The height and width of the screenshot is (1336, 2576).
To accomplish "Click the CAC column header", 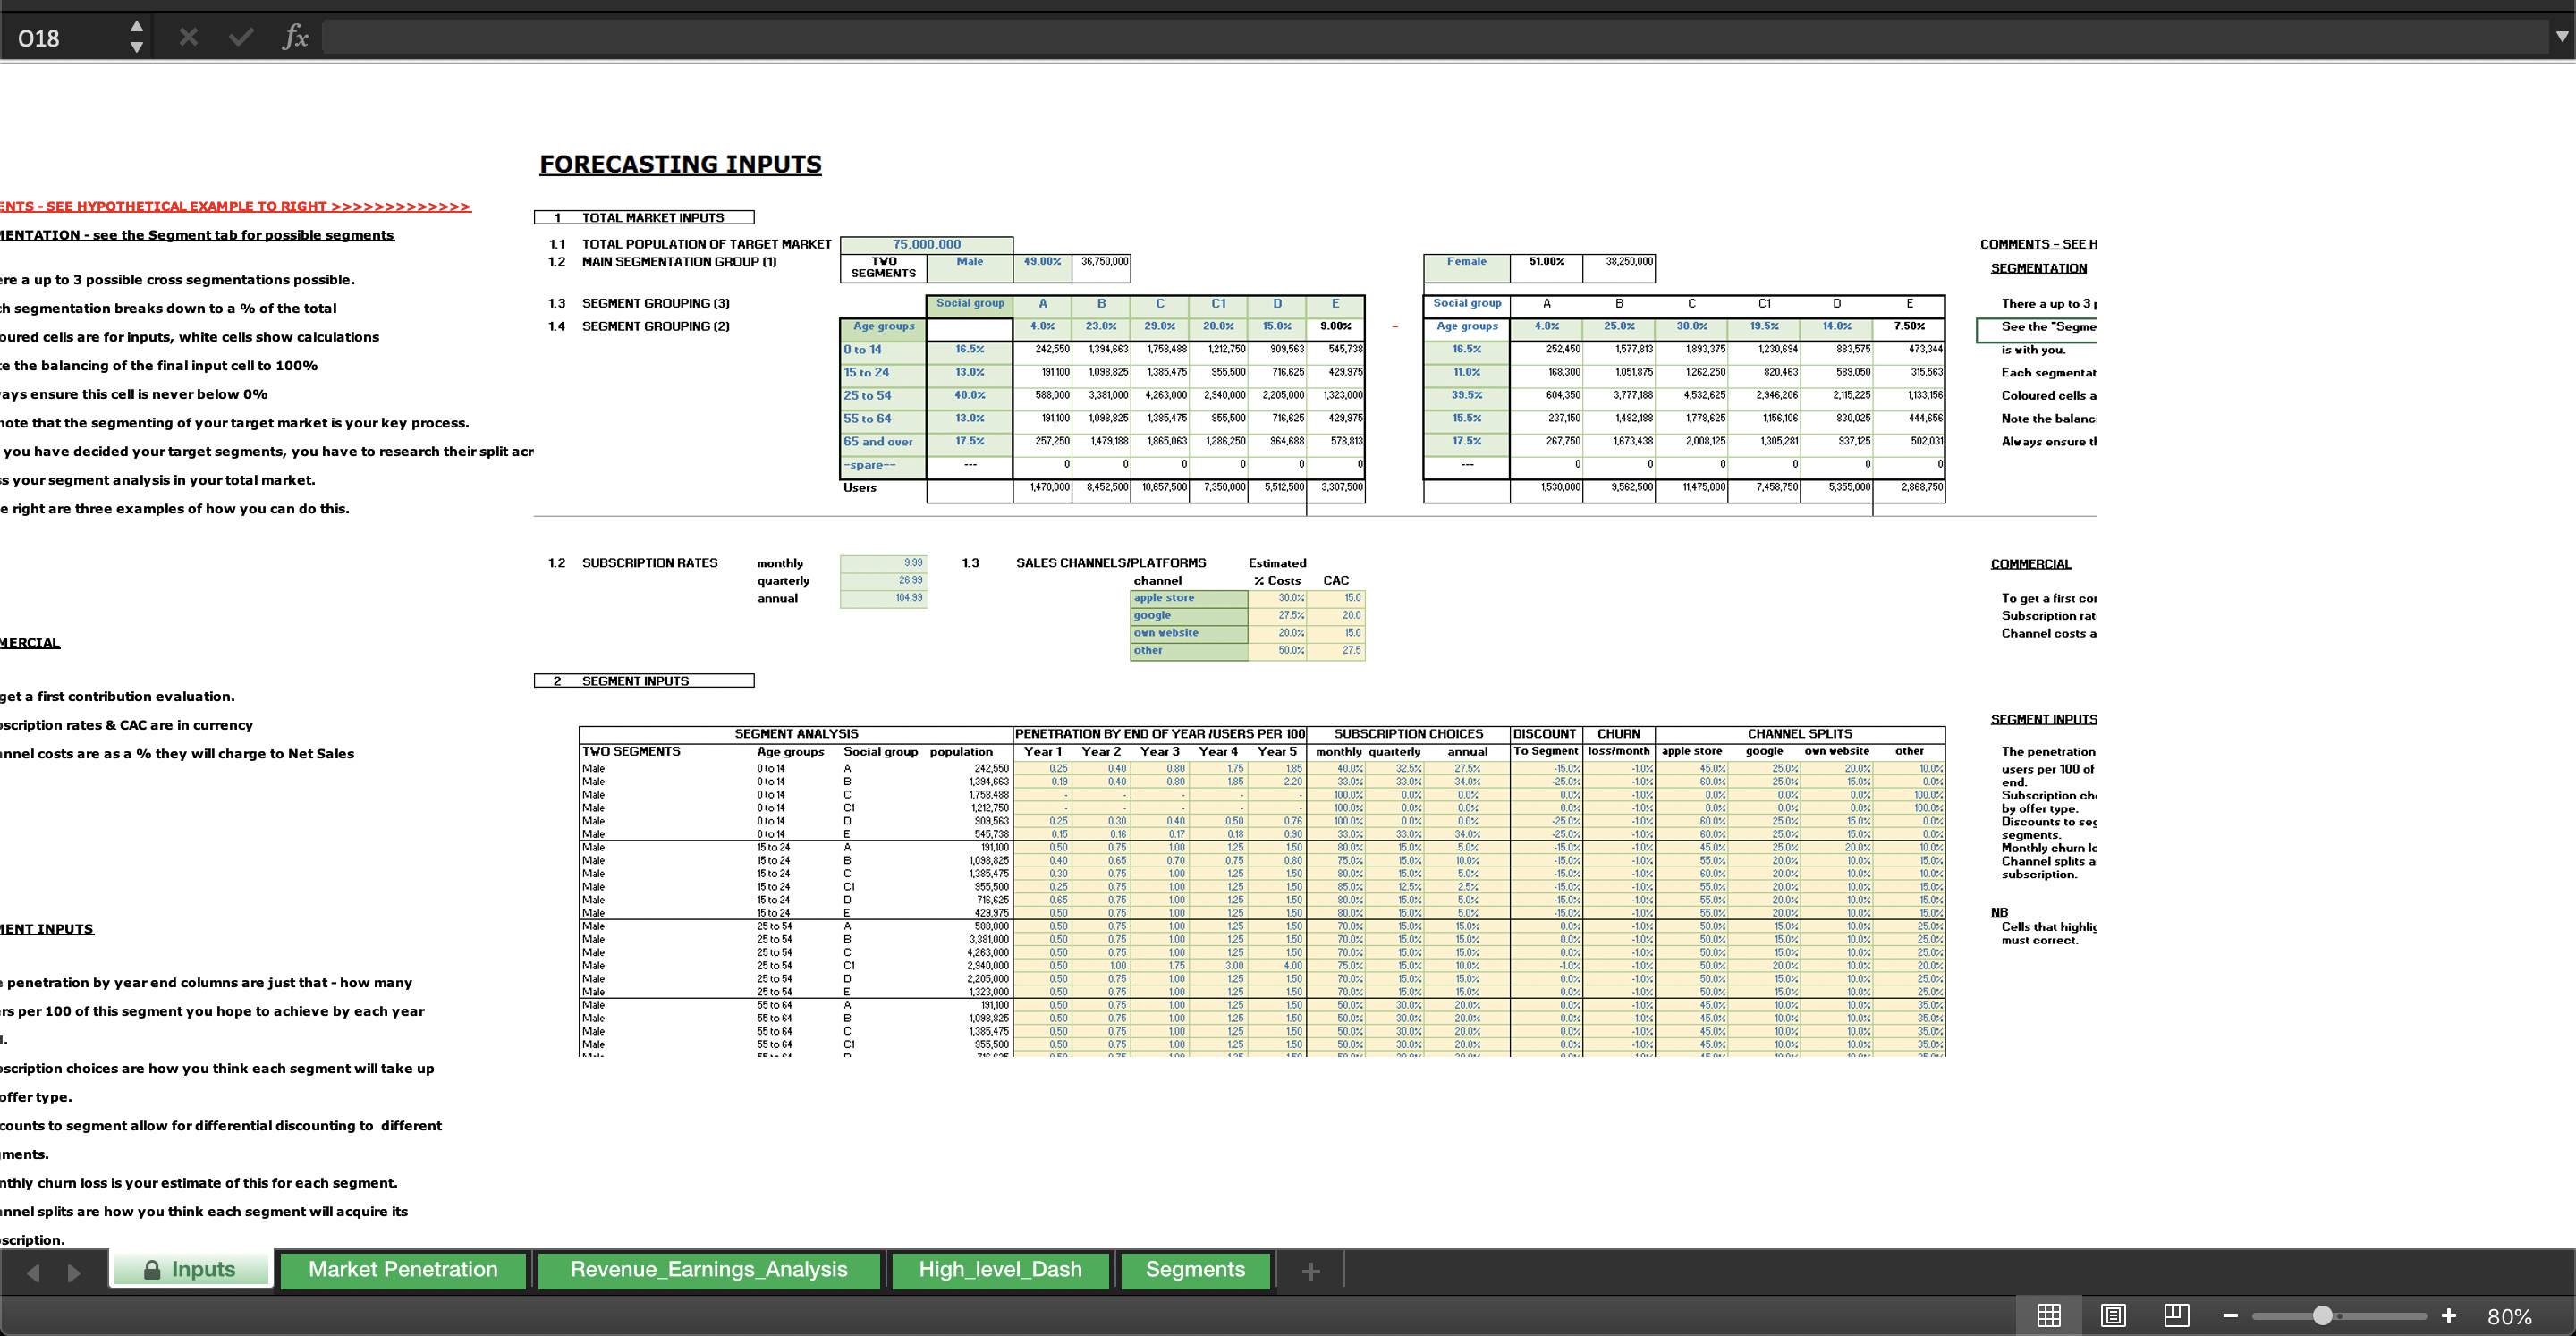I will pos(1336,580).
